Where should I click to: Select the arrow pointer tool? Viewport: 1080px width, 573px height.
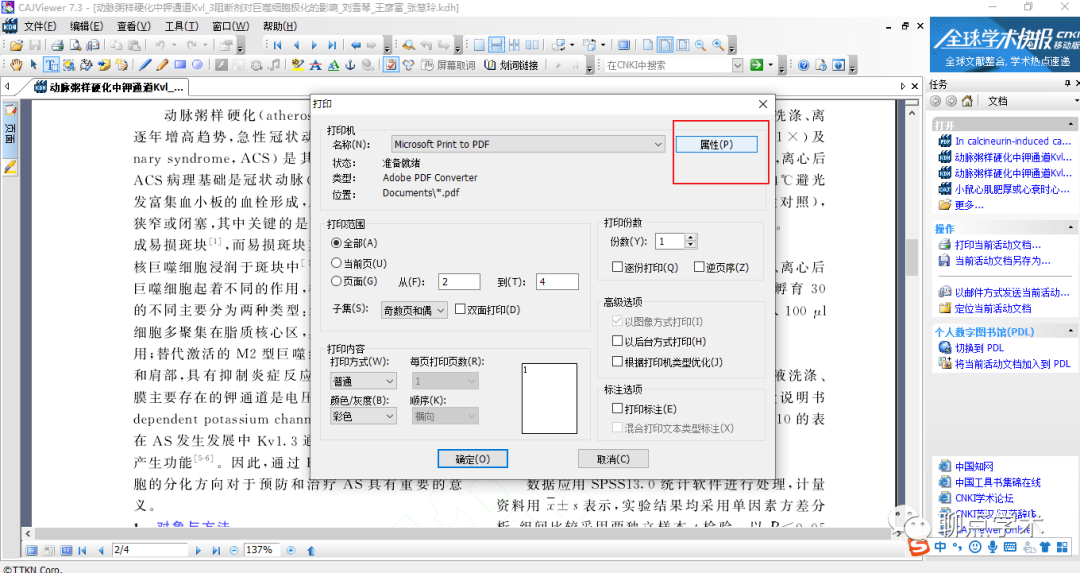(33, 65)
